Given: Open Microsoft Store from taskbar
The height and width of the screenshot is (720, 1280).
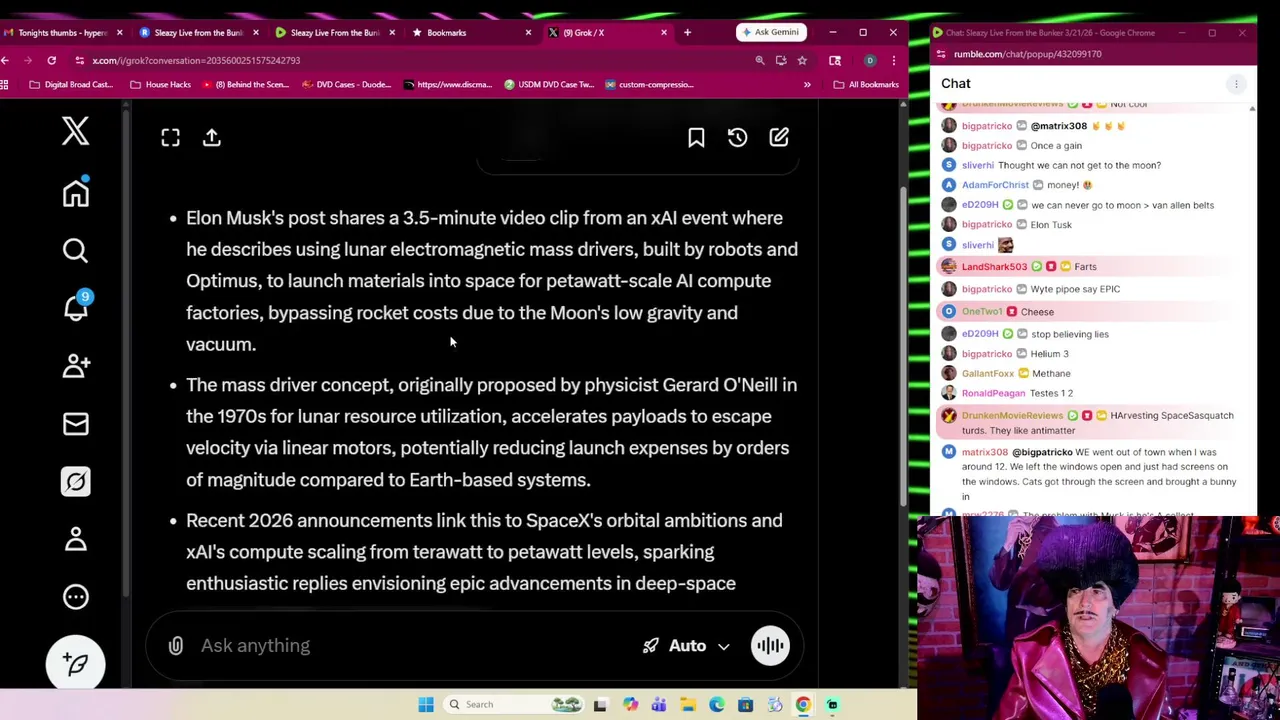Looking at the screenshot, I should coord(745,705).
